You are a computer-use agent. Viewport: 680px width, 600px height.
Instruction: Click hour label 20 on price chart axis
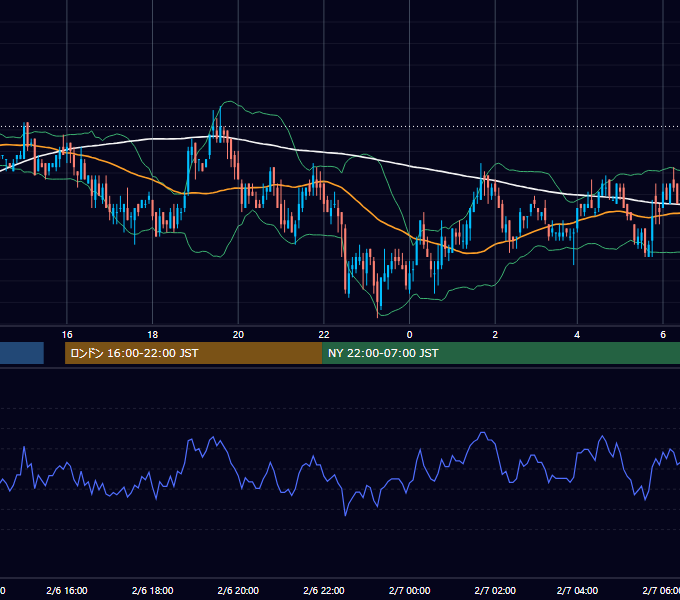[x=238, y=335]
